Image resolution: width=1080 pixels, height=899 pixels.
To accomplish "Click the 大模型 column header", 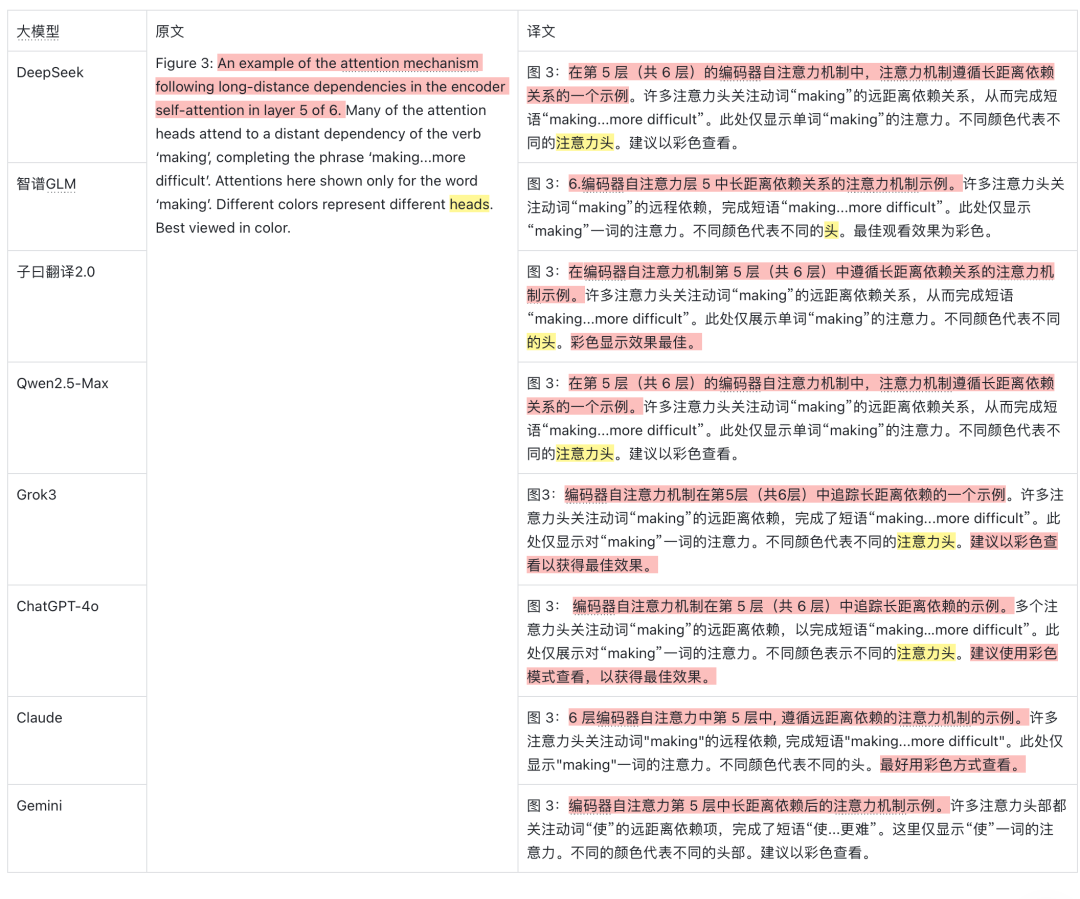I will point(38,32).
